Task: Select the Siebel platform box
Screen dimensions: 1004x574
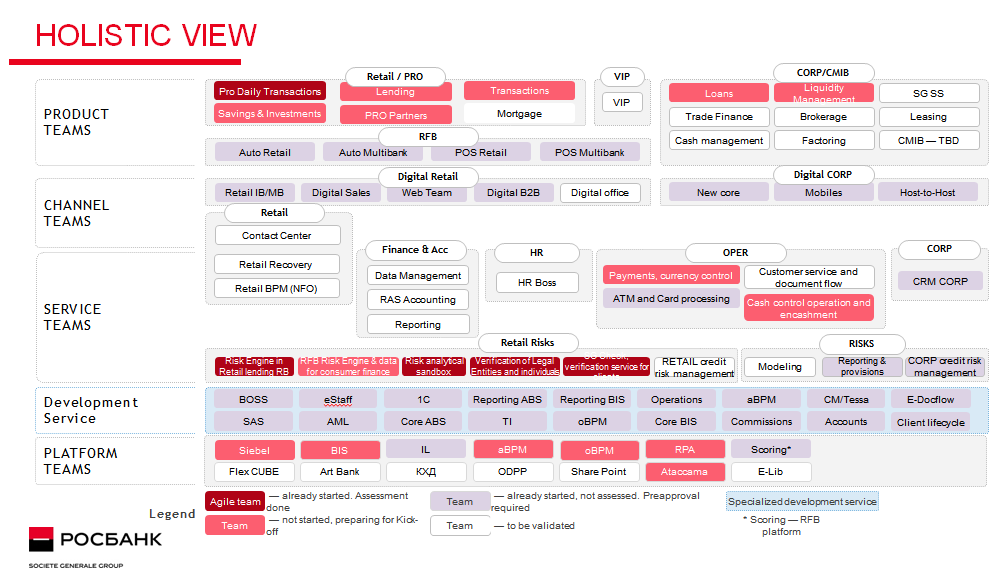Action: point(254,450)
